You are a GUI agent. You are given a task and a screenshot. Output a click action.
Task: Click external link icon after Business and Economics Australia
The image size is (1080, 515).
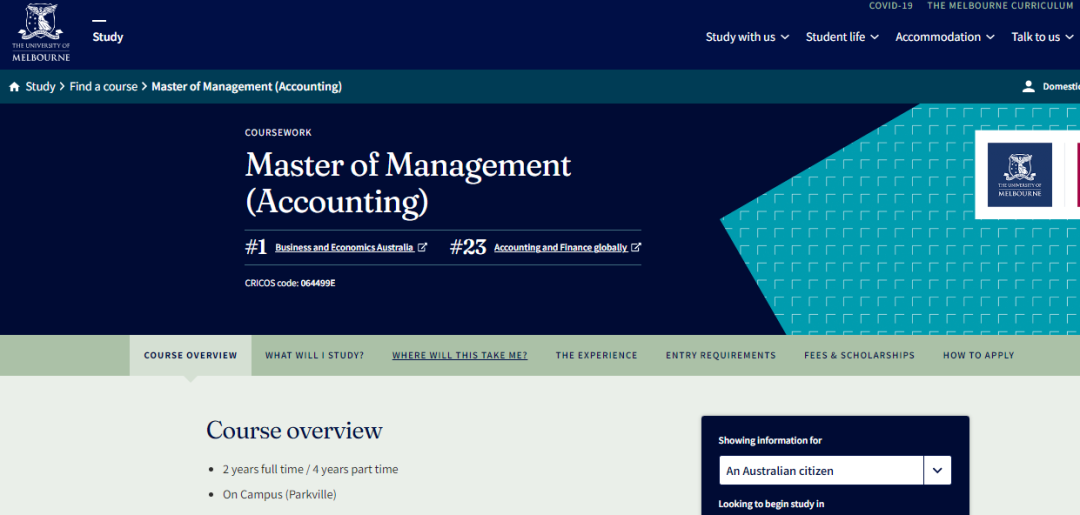422,248
